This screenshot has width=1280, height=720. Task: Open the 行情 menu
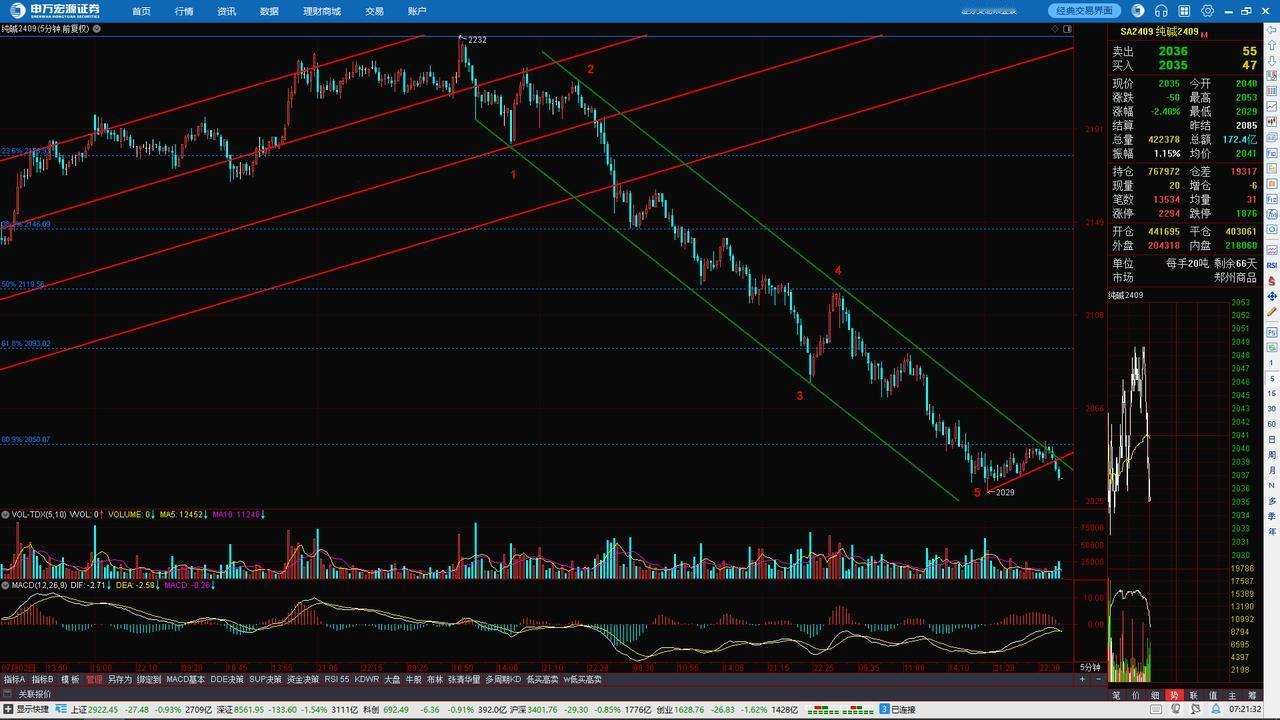pos(184,11)
